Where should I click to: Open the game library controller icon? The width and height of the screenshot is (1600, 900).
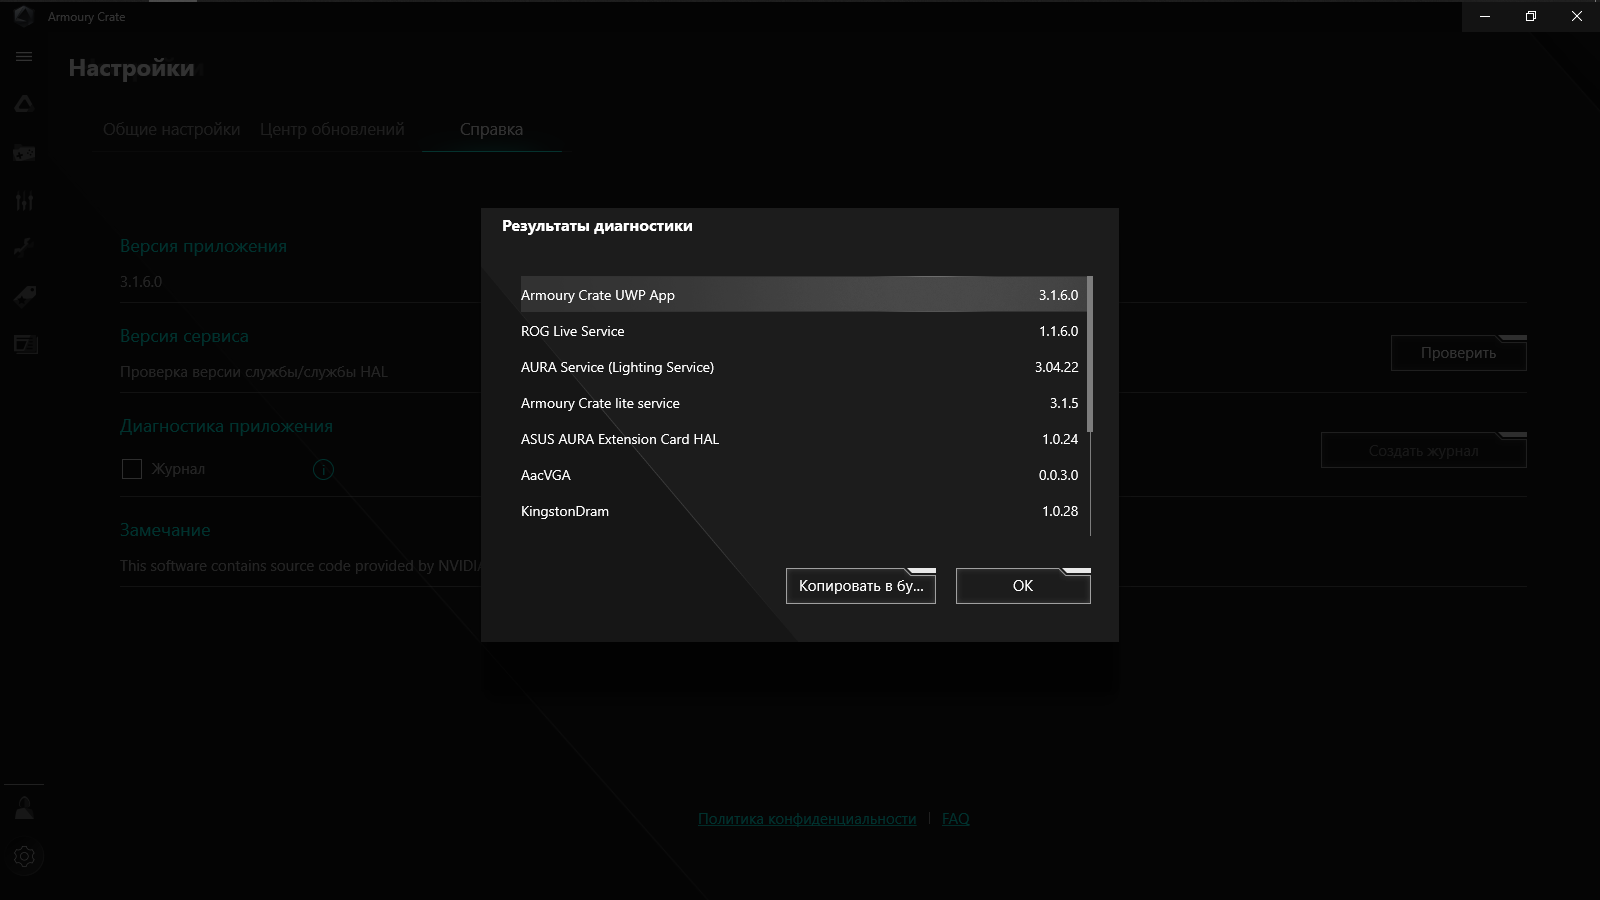24,153
